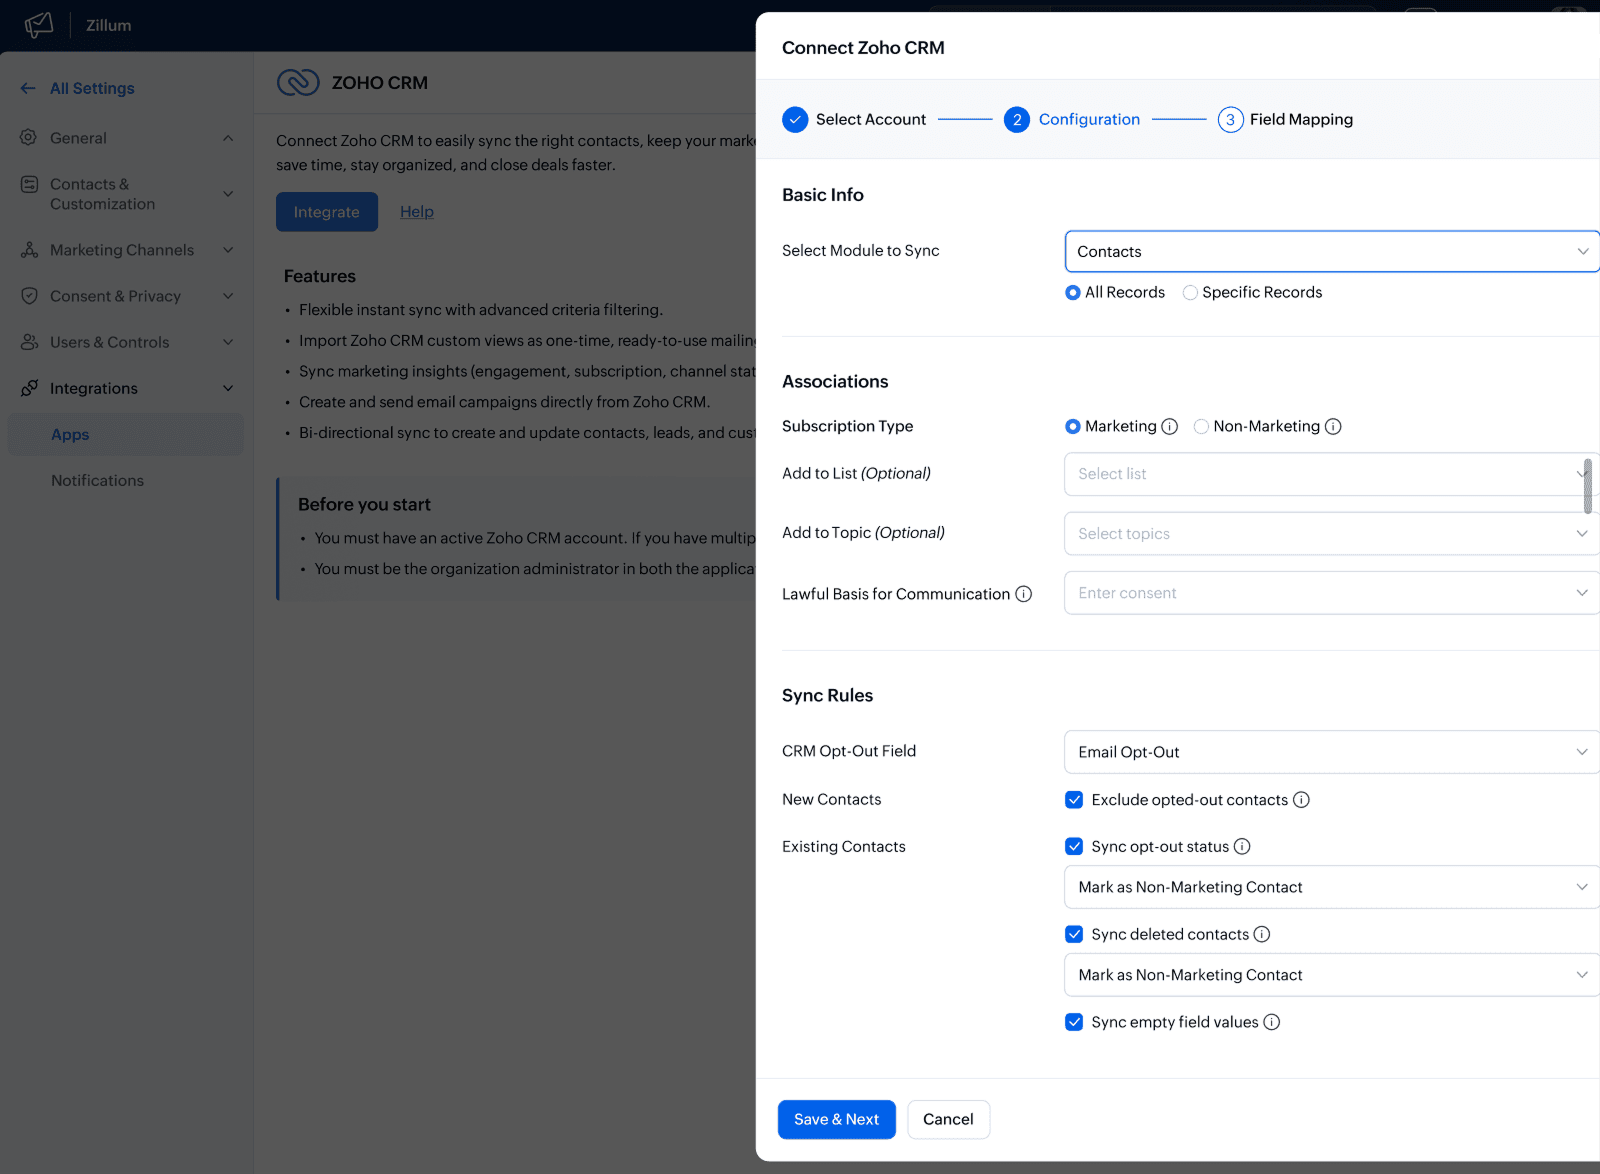Expand Users & Controls chevron
Viewport: 1600px width, 1174px height.
click(228, 342)
